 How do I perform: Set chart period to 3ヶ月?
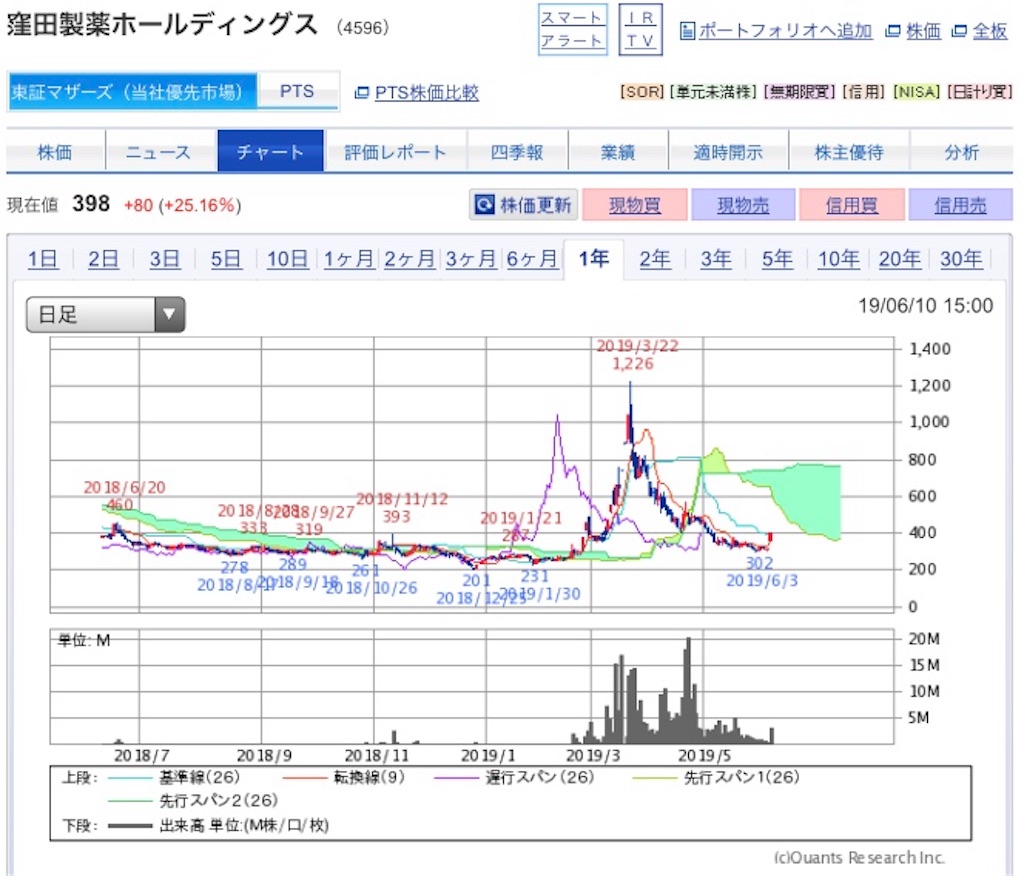[x=471, y=259]
